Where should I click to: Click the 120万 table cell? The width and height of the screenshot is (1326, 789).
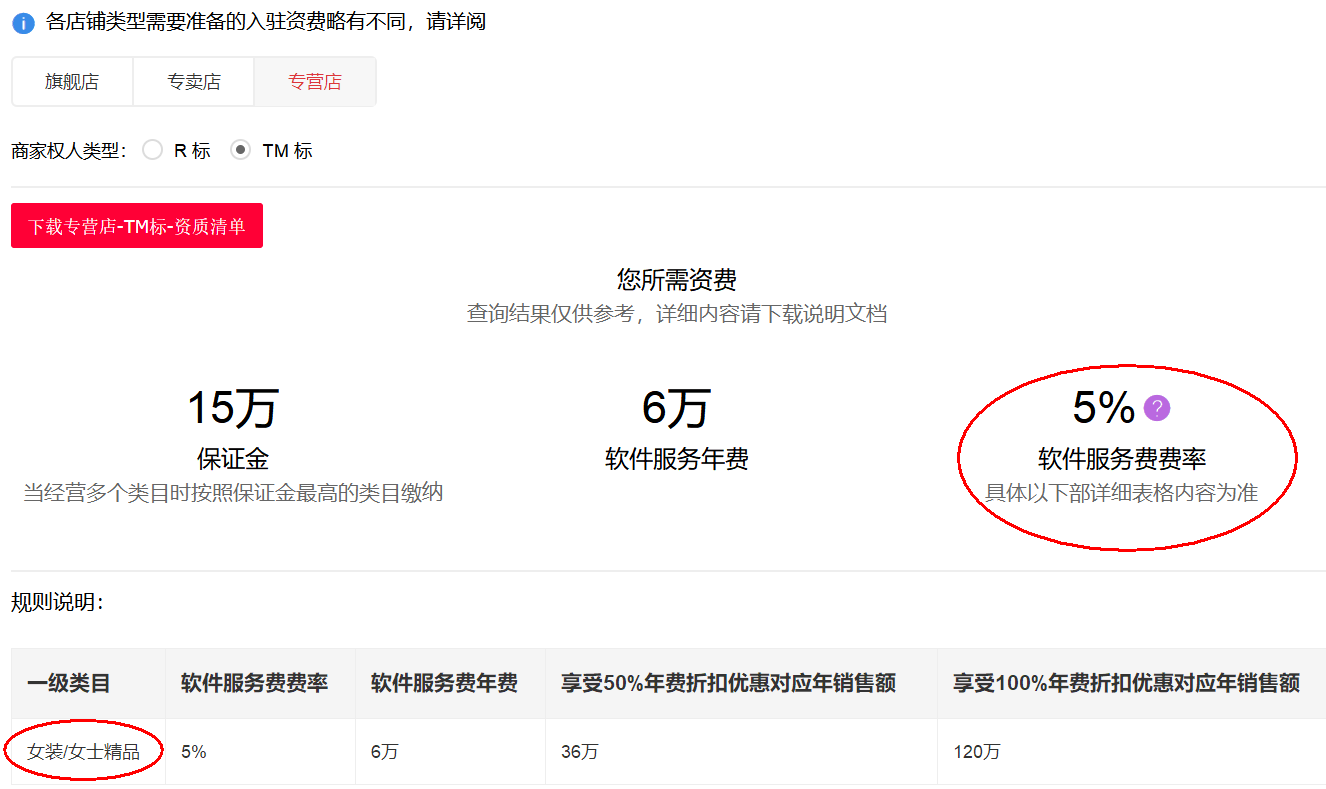[x=977, y=752]
